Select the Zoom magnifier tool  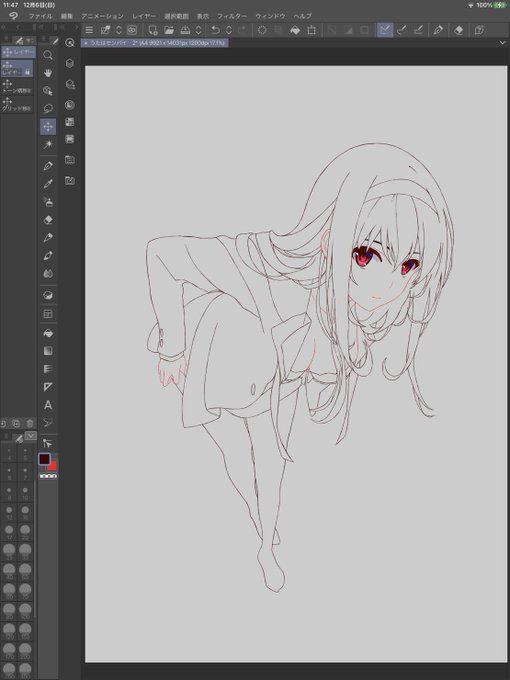[48, 55]
